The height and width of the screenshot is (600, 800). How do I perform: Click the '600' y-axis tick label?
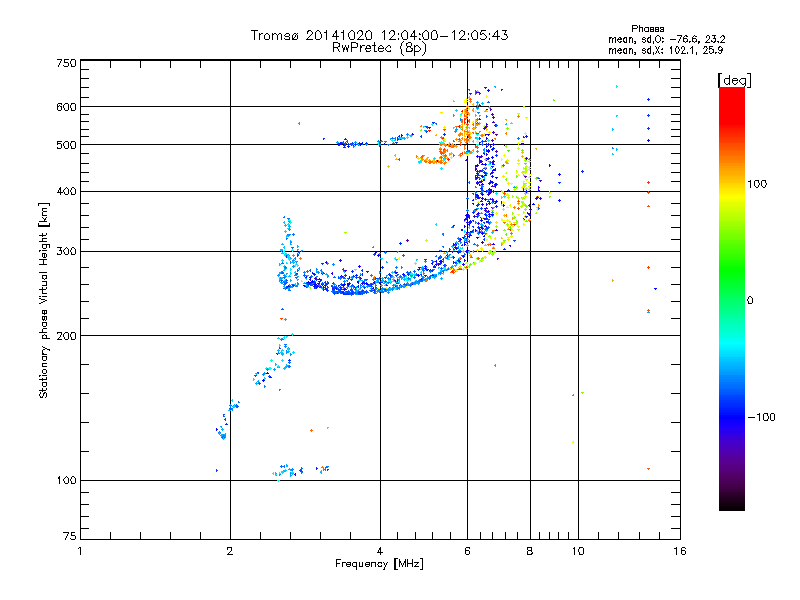pos(66,107)
